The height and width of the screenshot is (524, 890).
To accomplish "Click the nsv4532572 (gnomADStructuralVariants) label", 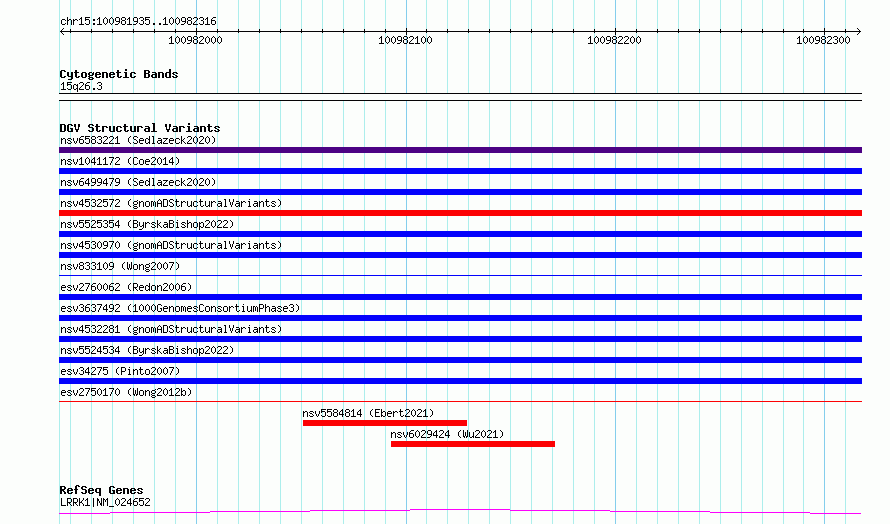I will tap(171, 203).
